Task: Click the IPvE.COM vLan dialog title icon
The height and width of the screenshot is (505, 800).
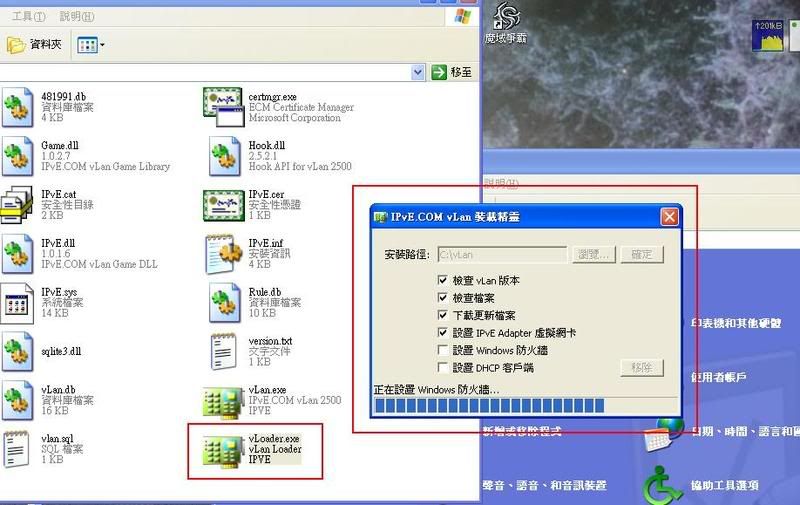Action: tap(381, 217)
